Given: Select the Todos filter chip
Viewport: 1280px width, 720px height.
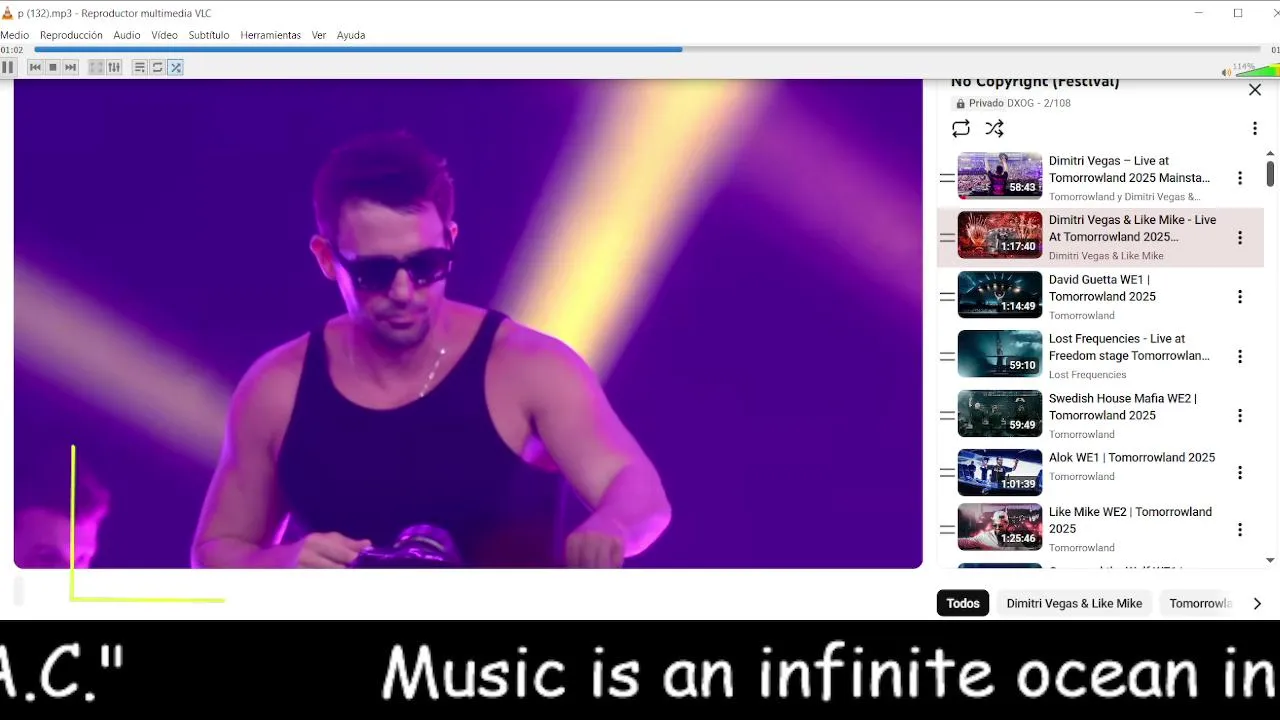Looking at the screenshot, I should click(x=963, y=603).
